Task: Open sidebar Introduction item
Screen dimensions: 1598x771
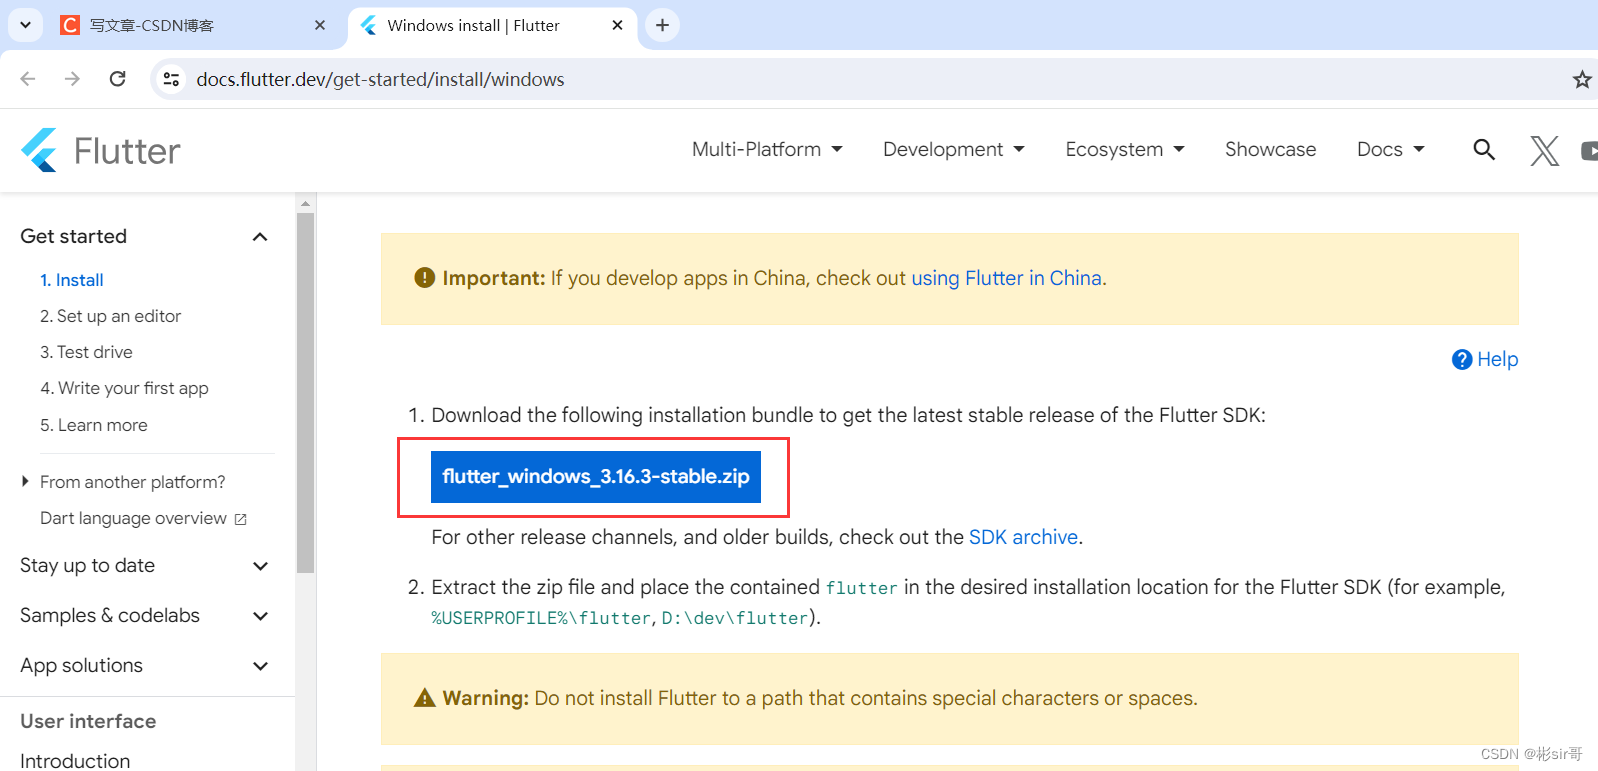Action: point(75,760)
